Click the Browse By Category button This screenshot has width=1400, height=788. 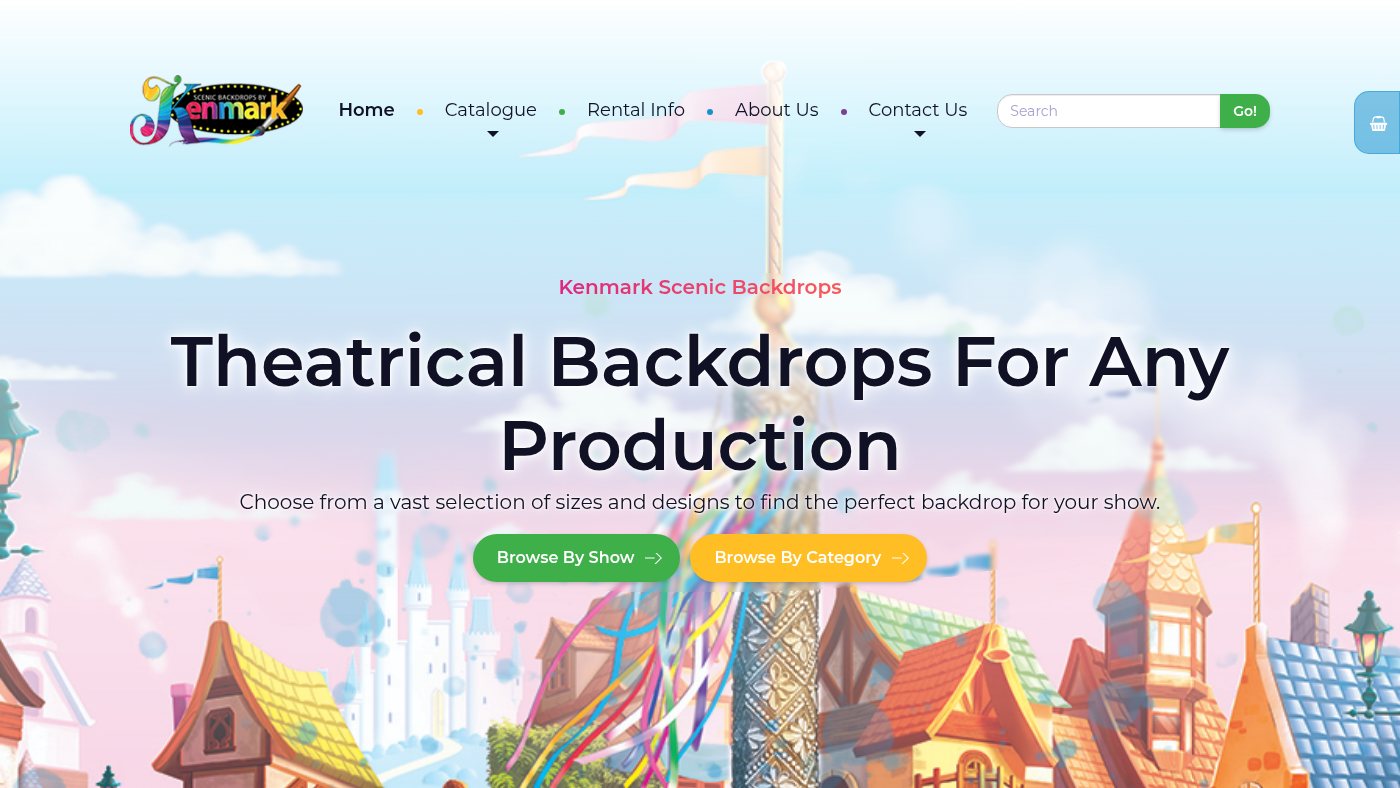click(x=808, y=558)
